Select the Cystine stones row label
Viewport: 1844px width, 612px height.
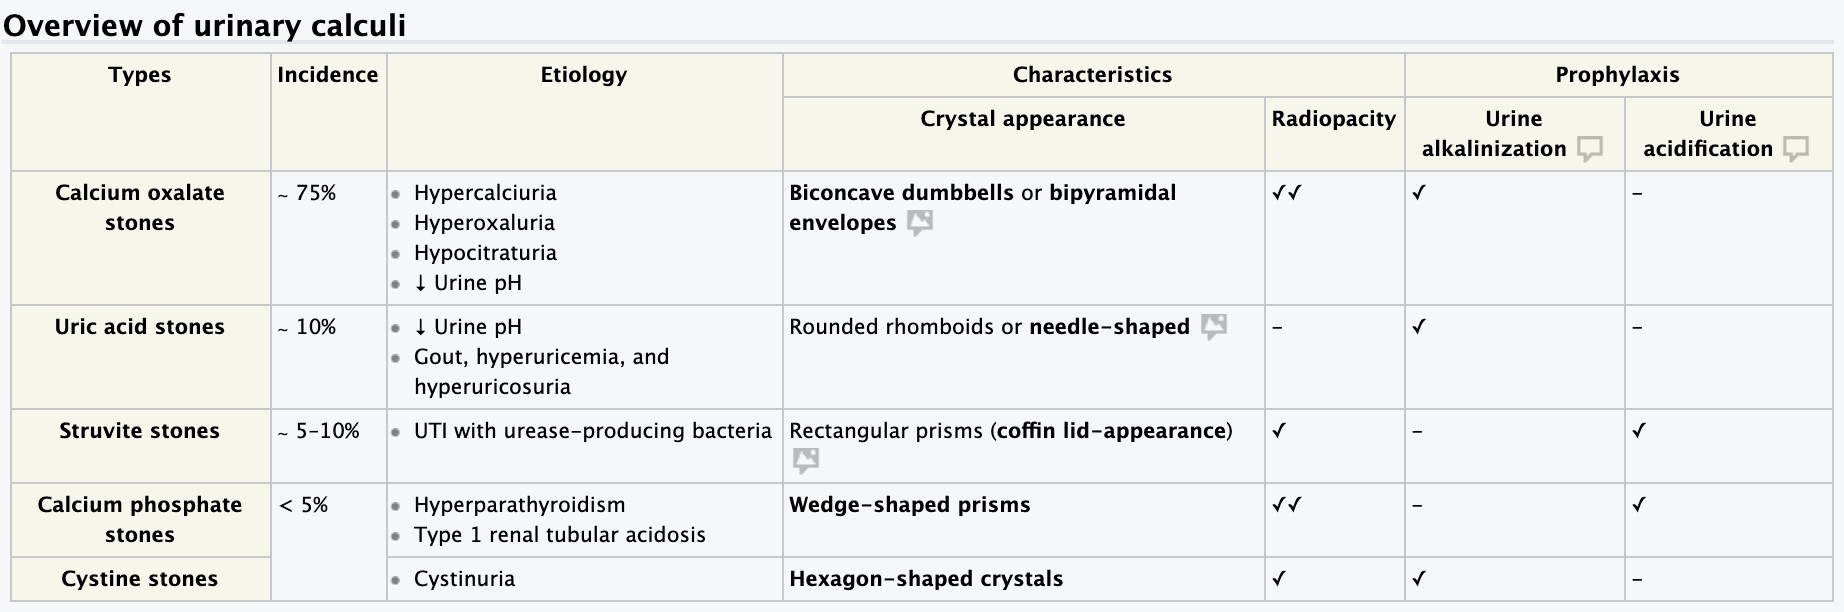tap(140, 579)
